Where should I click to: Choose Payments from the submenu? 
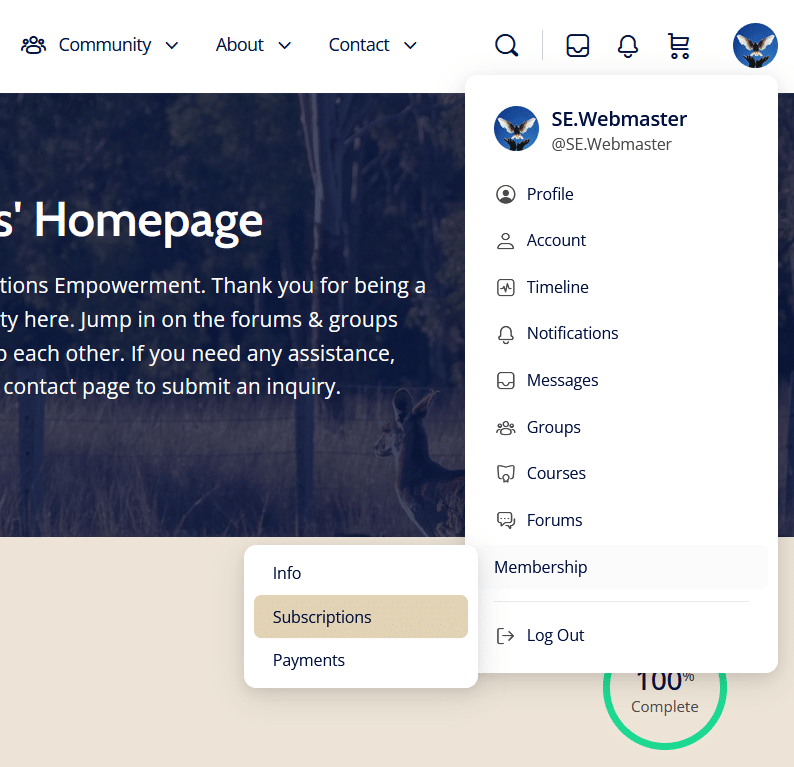309,660
